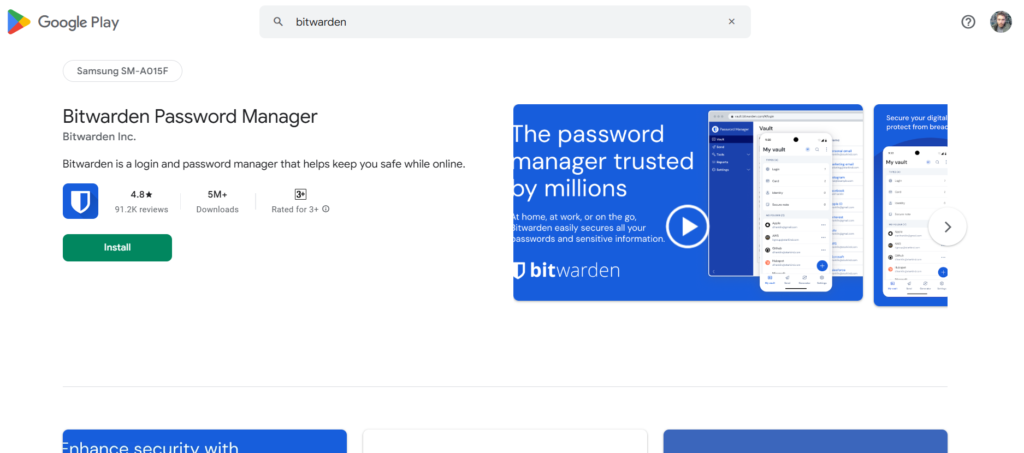Viewport: 1024px width, 453px height.
Task: Click the Google Play logo
Action: point(63,22)
